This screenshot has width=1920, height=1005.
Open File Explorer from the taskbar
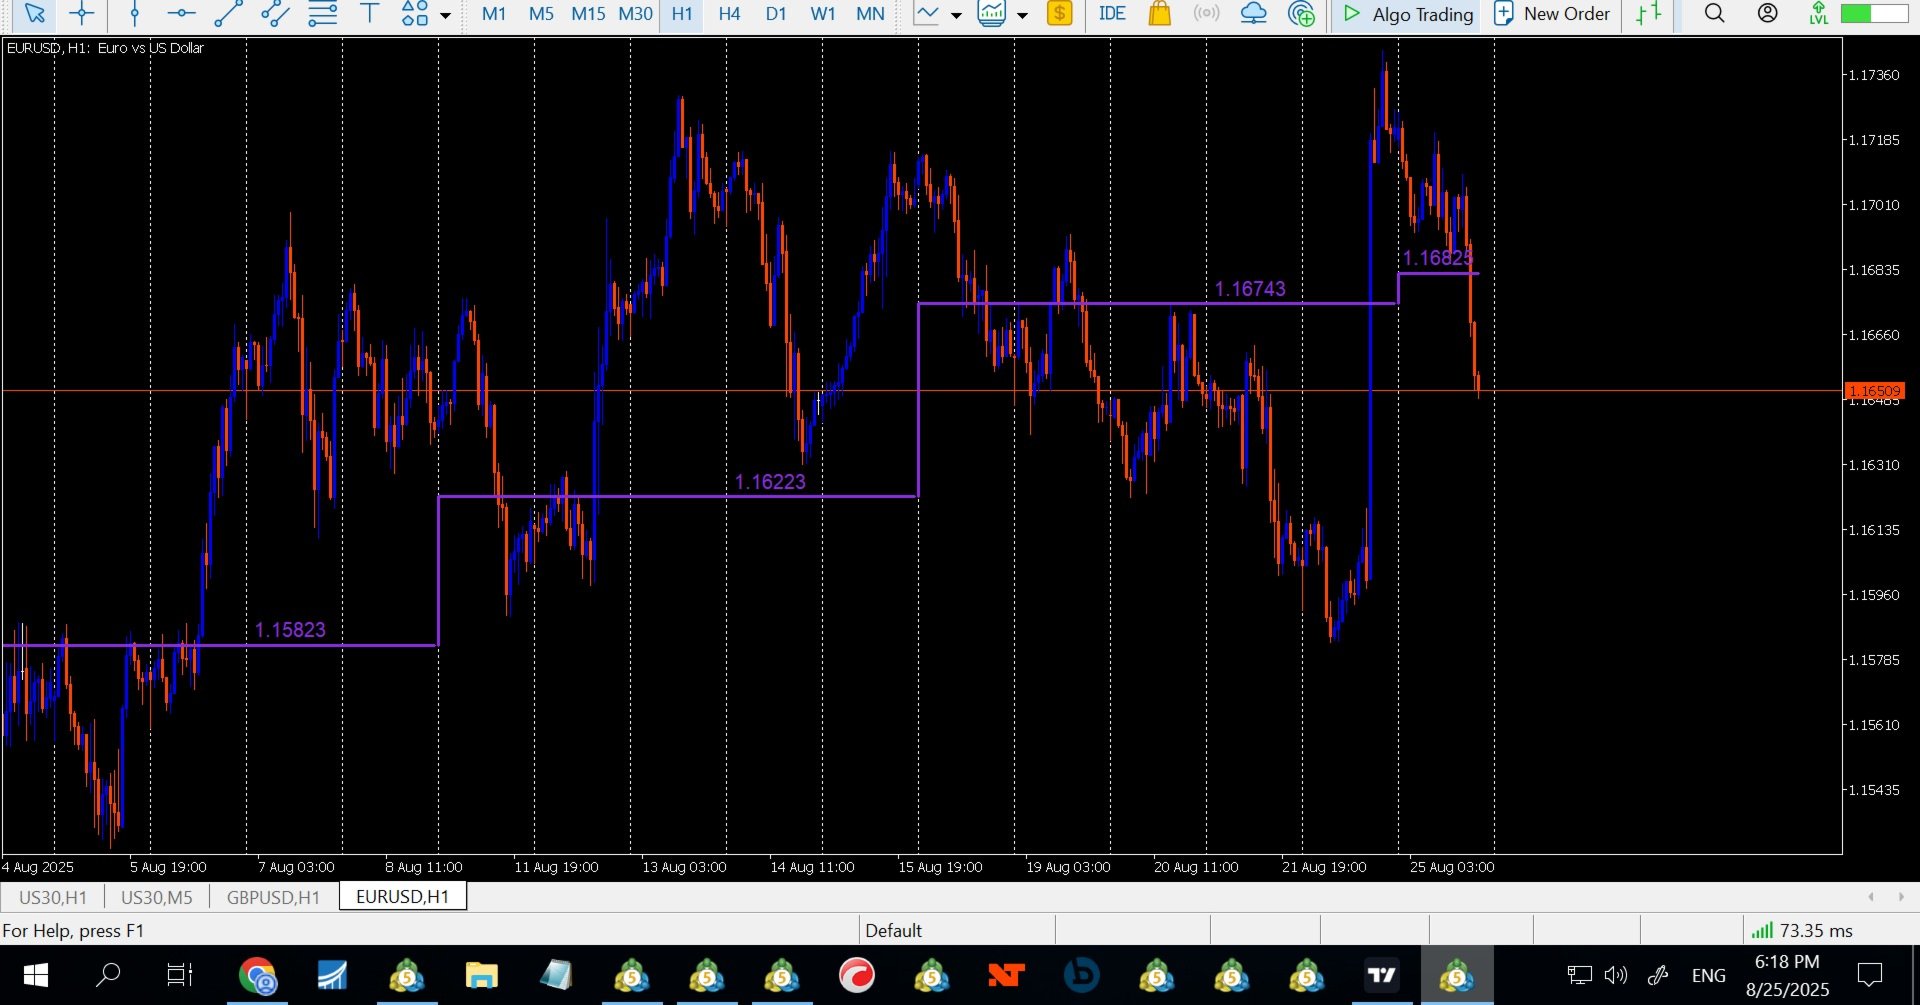[481, 975]
